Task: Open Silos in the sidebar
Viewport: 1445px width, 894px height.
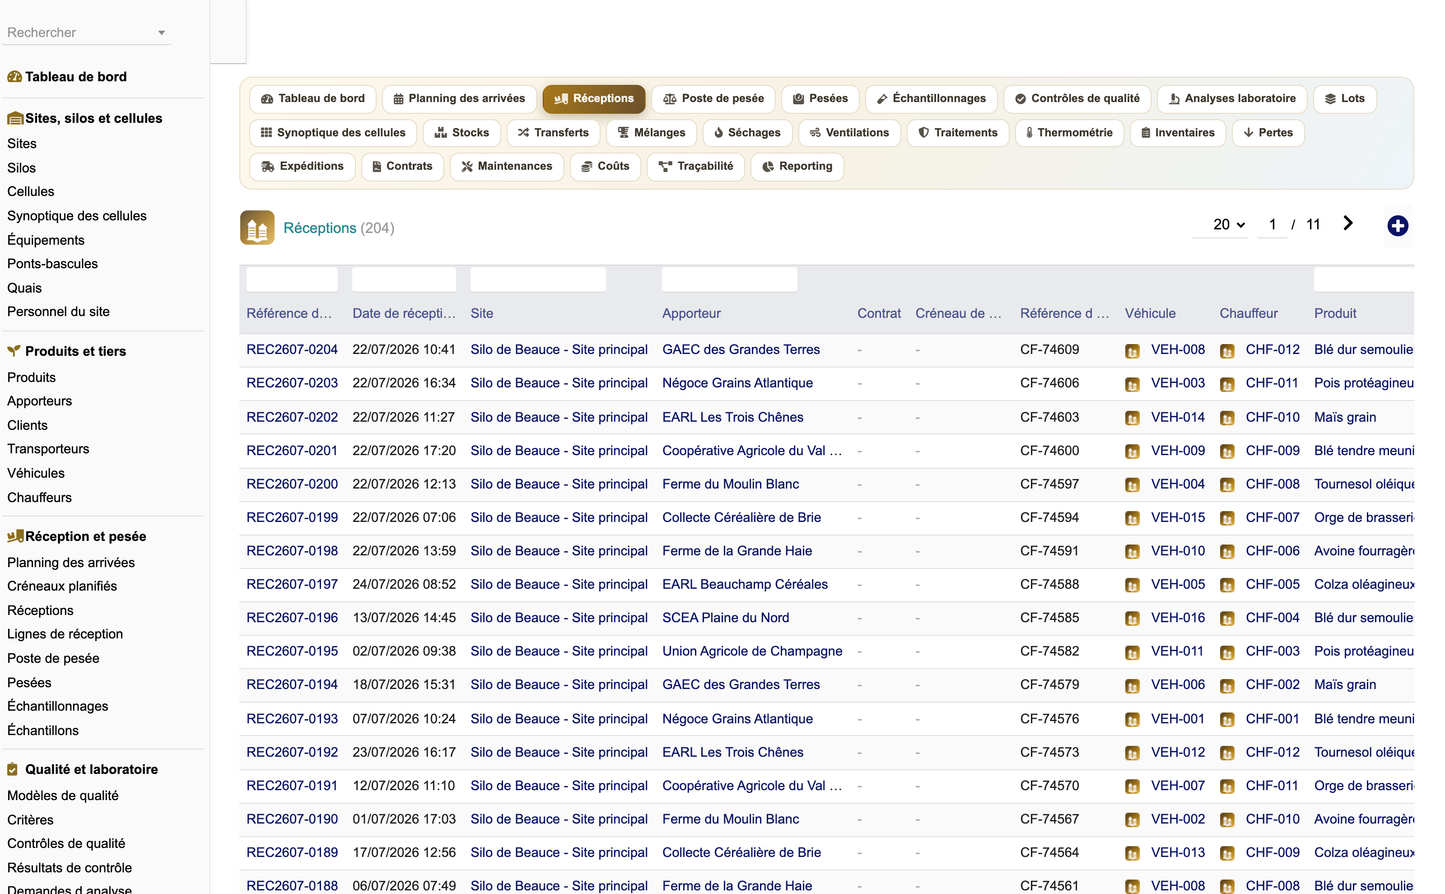Action: pyautogui.click(x=22, y=168)
